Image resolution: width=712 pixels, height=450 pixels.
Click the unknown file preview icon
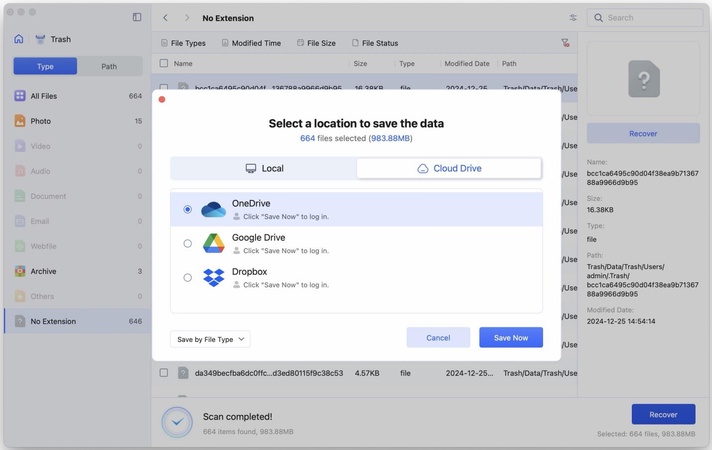pos(643,79)
